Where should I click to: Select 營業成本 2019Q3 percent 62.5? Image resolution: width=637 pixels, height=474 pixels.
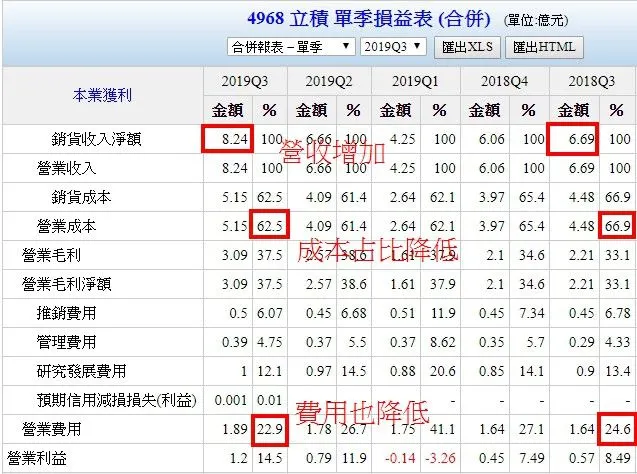(270, 226)
